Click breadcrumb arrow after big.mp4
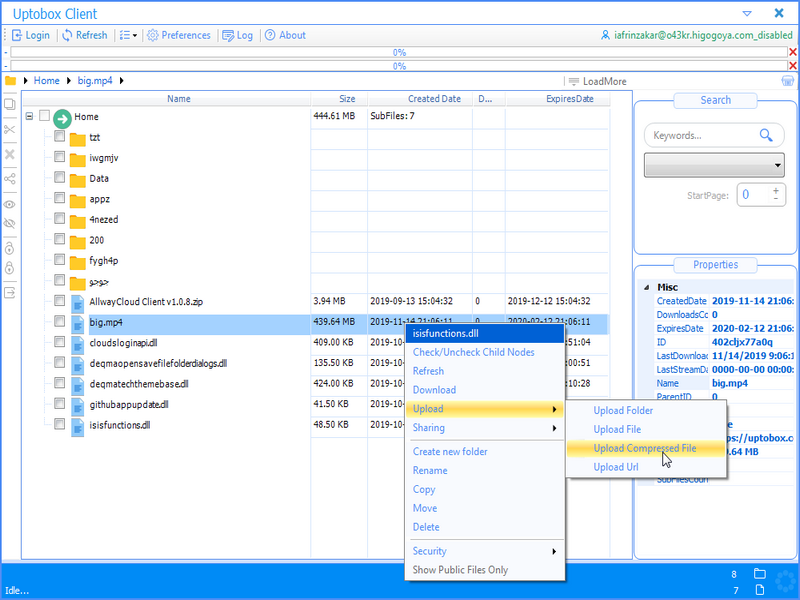 (121, 81)
